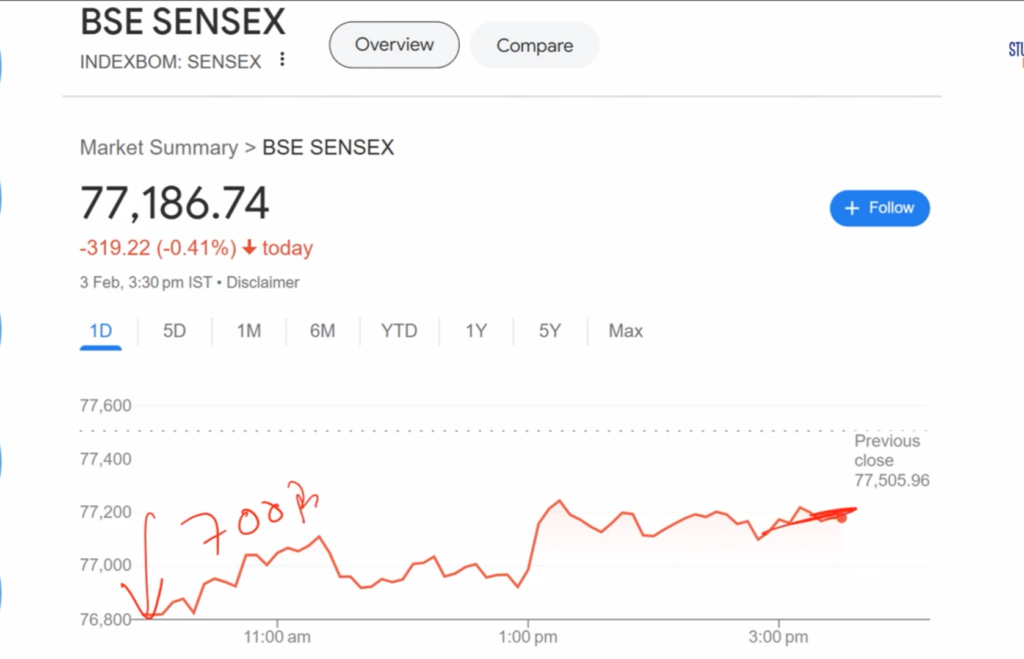Screen dimensions: 1024x659
Task: Click the 3:00 pm axis label
Action: click(778, 637)
